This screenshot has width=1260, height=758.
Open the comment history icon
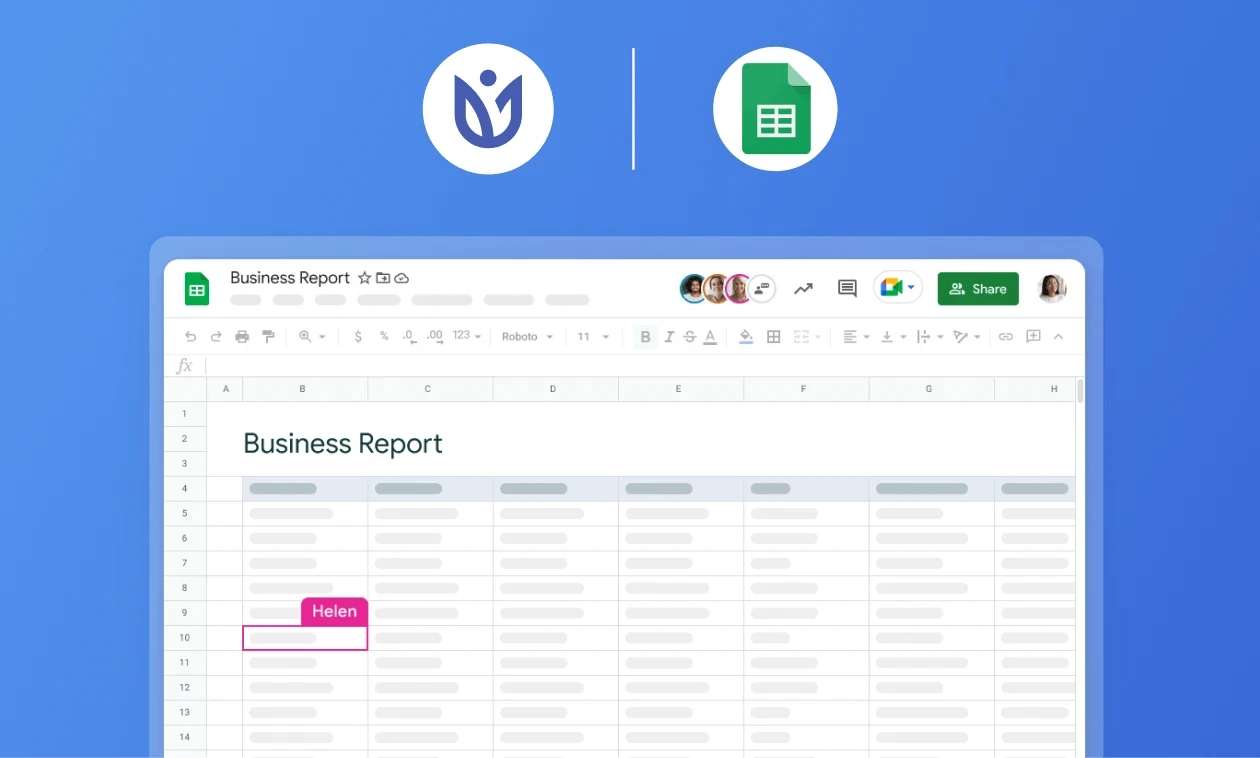click(x=847, y=289)
